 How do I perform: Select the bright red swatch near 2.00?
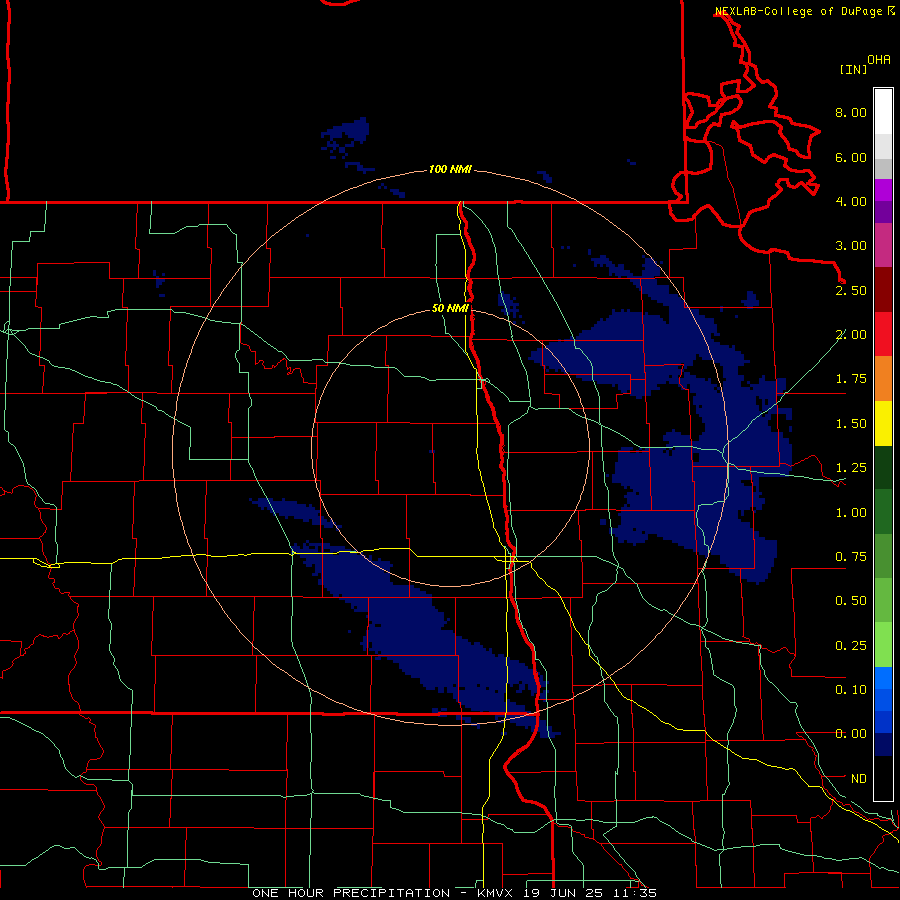883,335
